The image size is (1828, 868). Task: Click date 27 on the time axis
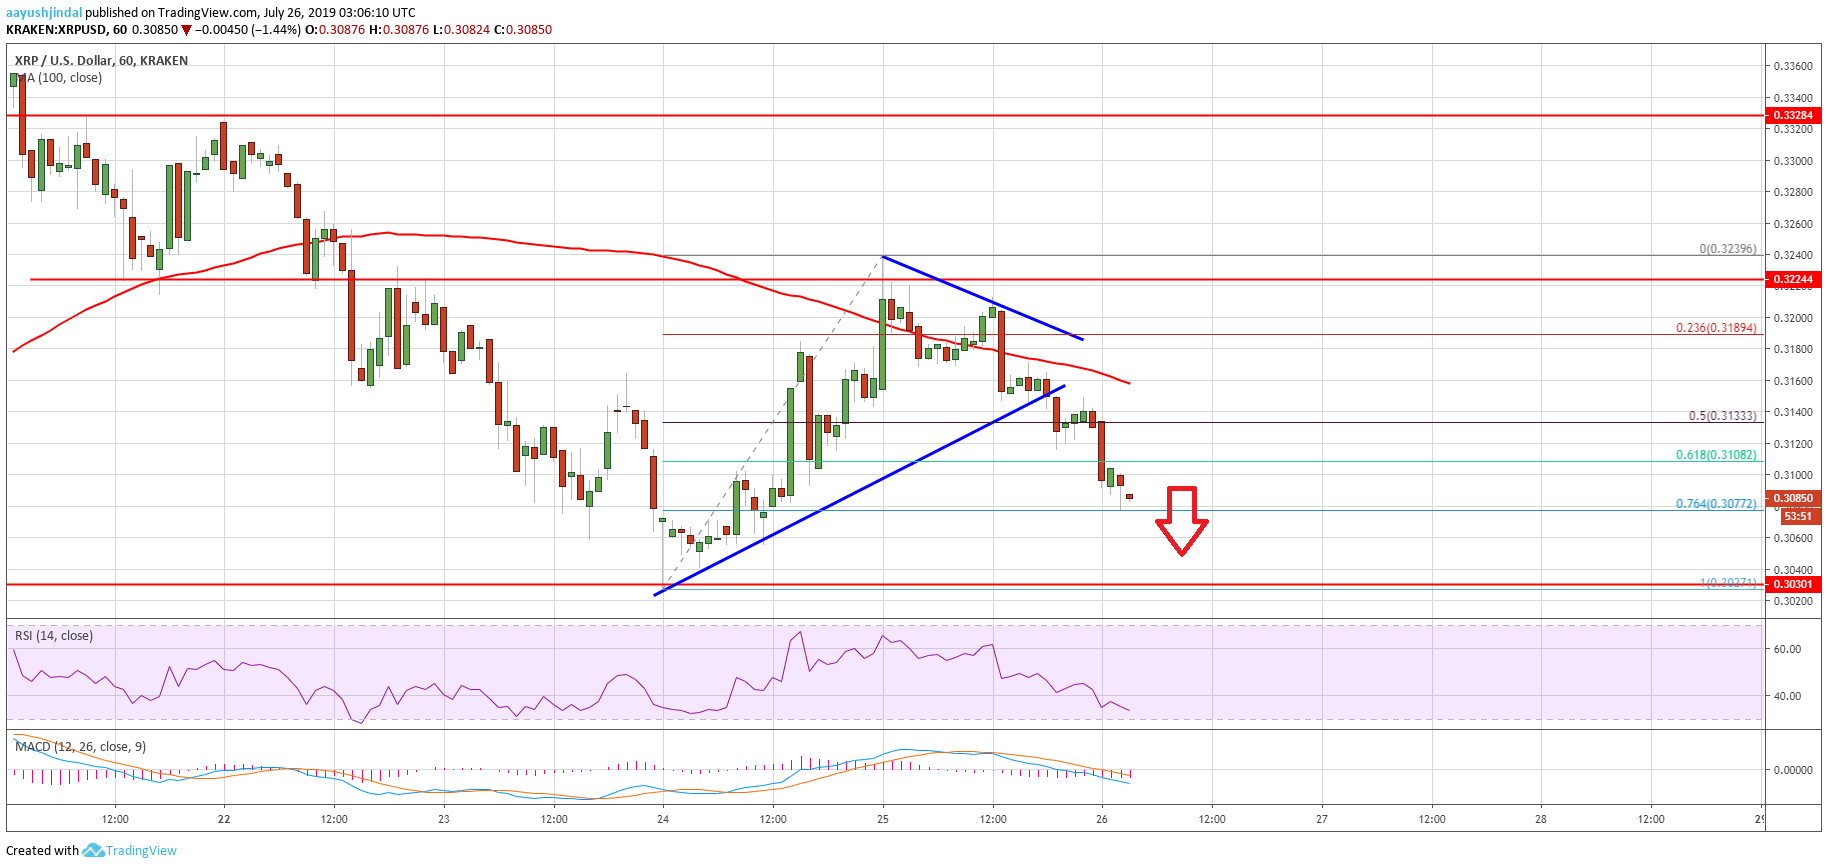click(x=1322, y=819)
